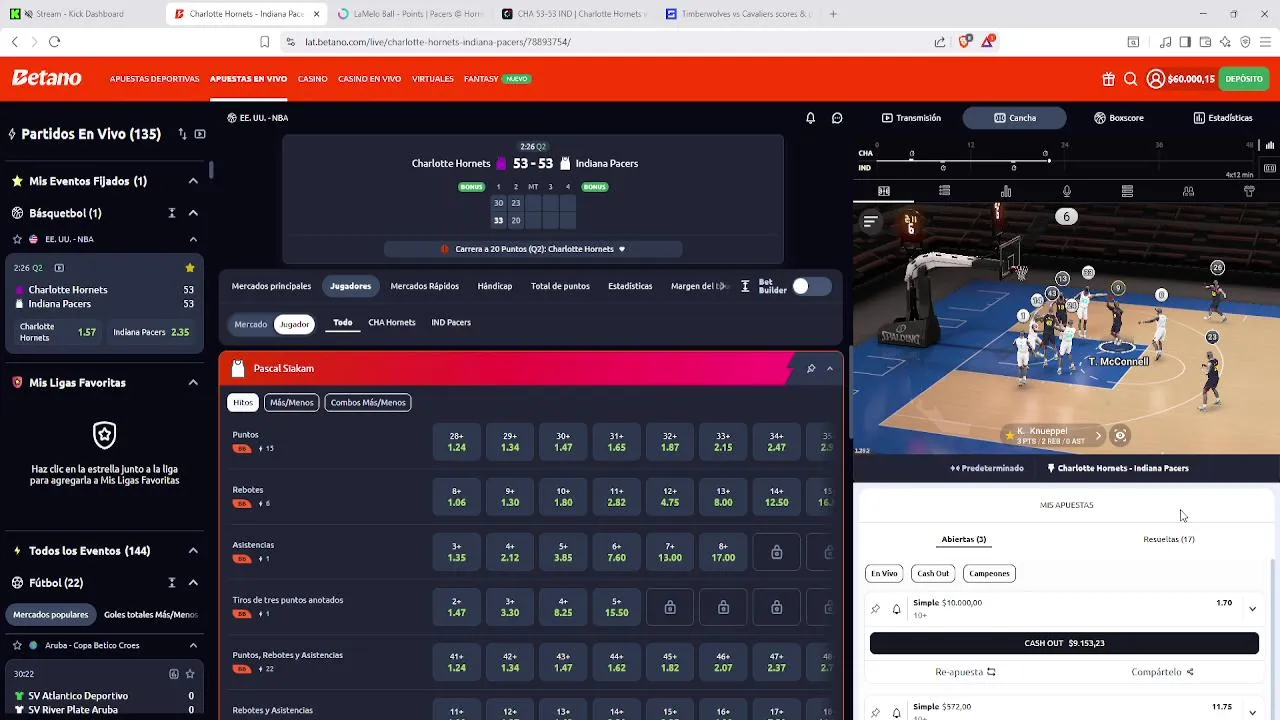Collapse Todos los Eventos (144) section
Viewport: 1280px width, 720px height.
point(193,551)
